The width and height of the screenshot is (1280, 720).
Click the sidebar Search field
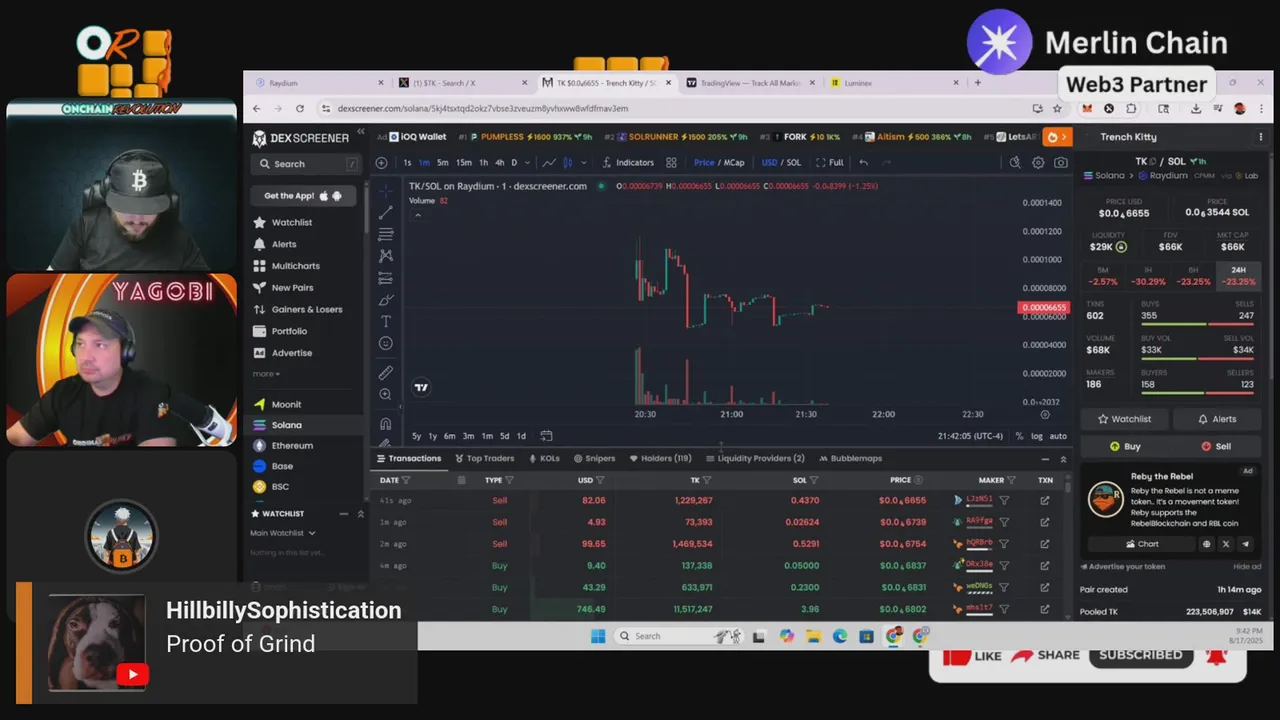point(304,164)
